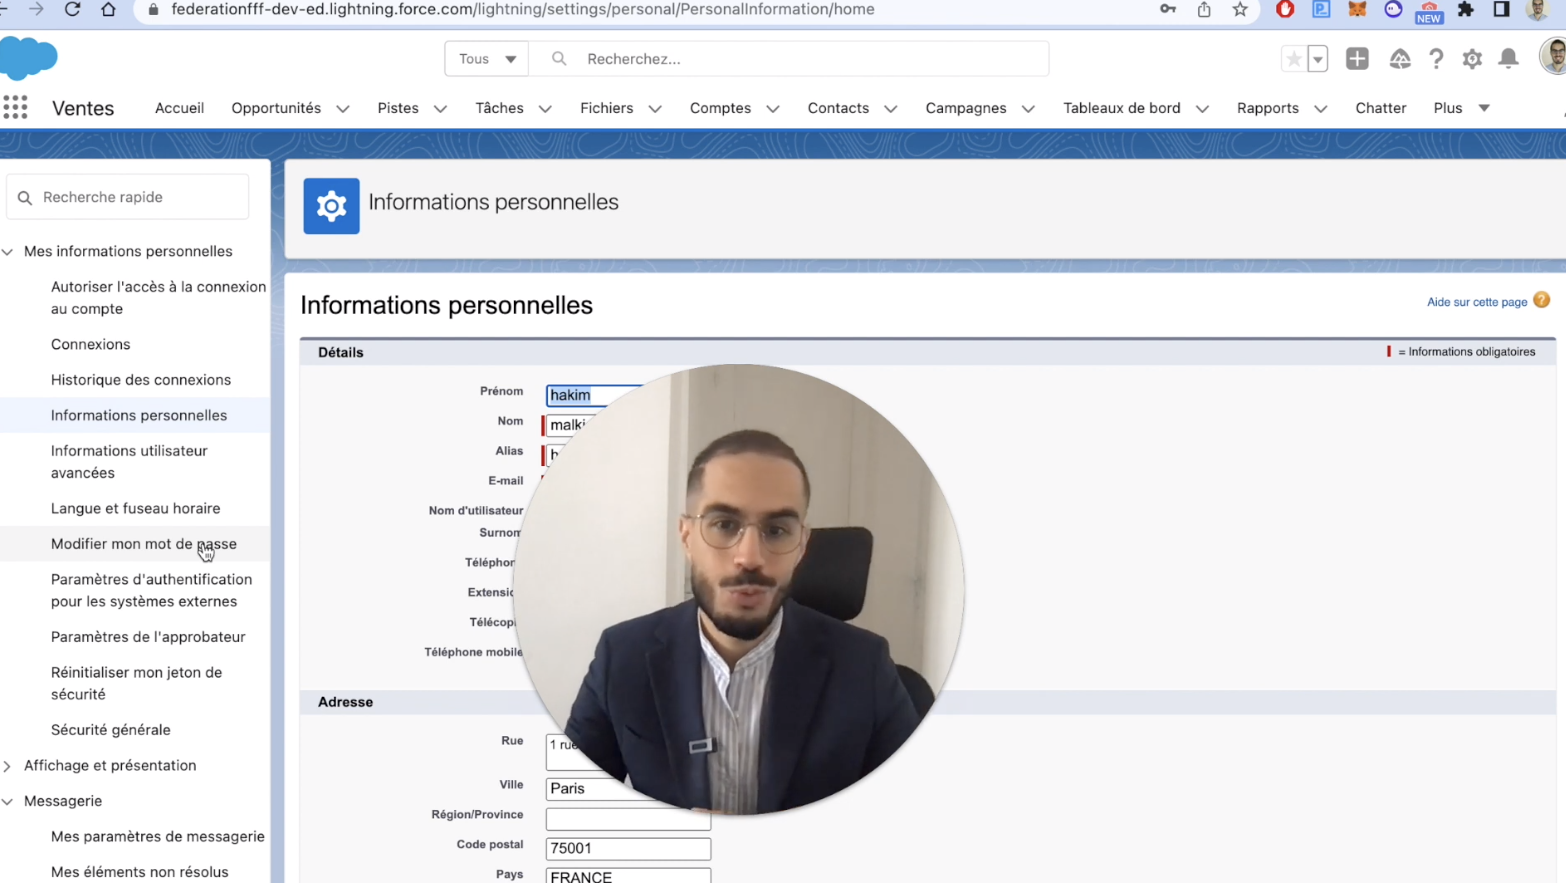Expand Affichage et présentation section
The width and height of the screenshot is (1566, 884).
point(8,766)
